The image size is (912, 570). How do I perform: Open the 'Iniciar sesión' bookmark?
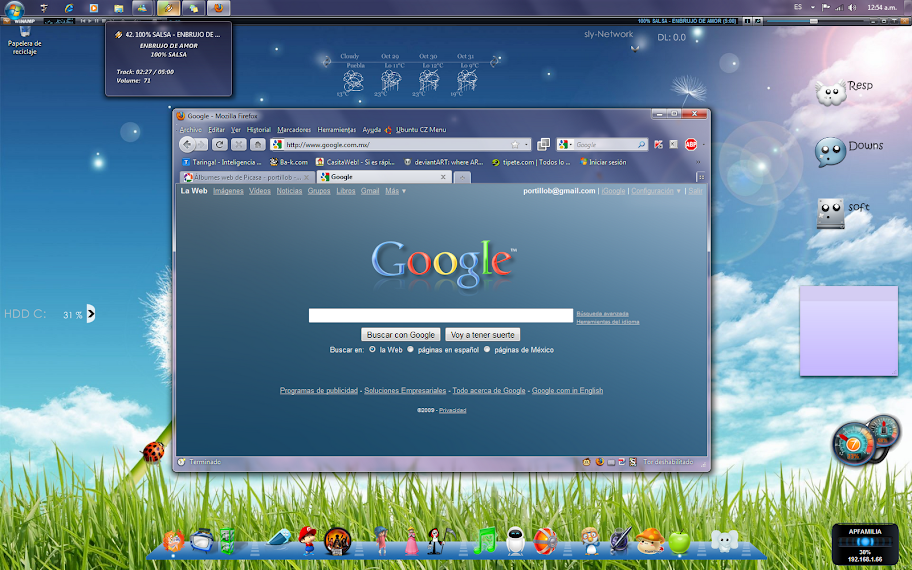tap(603, 162)
